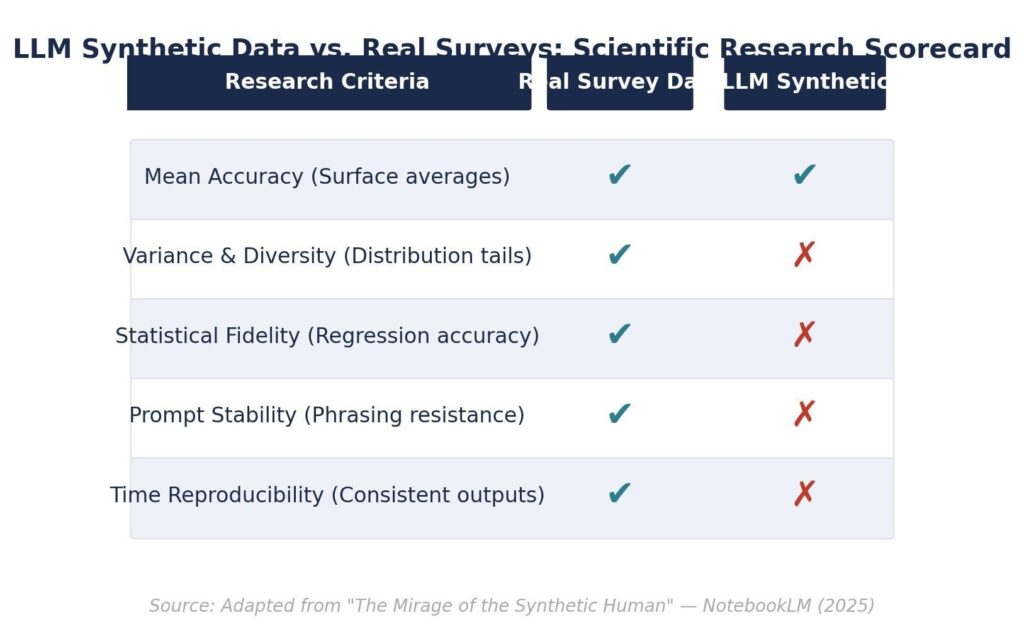This screenshot has width=1024, height=637.
Task: Click LLM Synthetic red X for Prompt Stability
Action: (804, 415)
